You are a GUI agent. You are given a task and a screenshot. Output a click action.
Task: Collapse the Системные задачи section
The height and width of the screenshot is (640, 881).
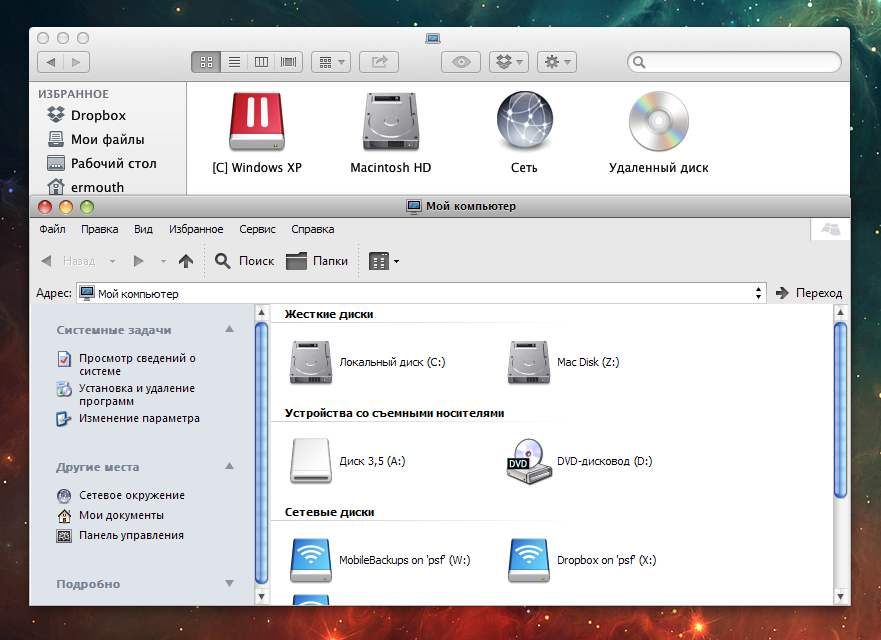tap(229, 329)
